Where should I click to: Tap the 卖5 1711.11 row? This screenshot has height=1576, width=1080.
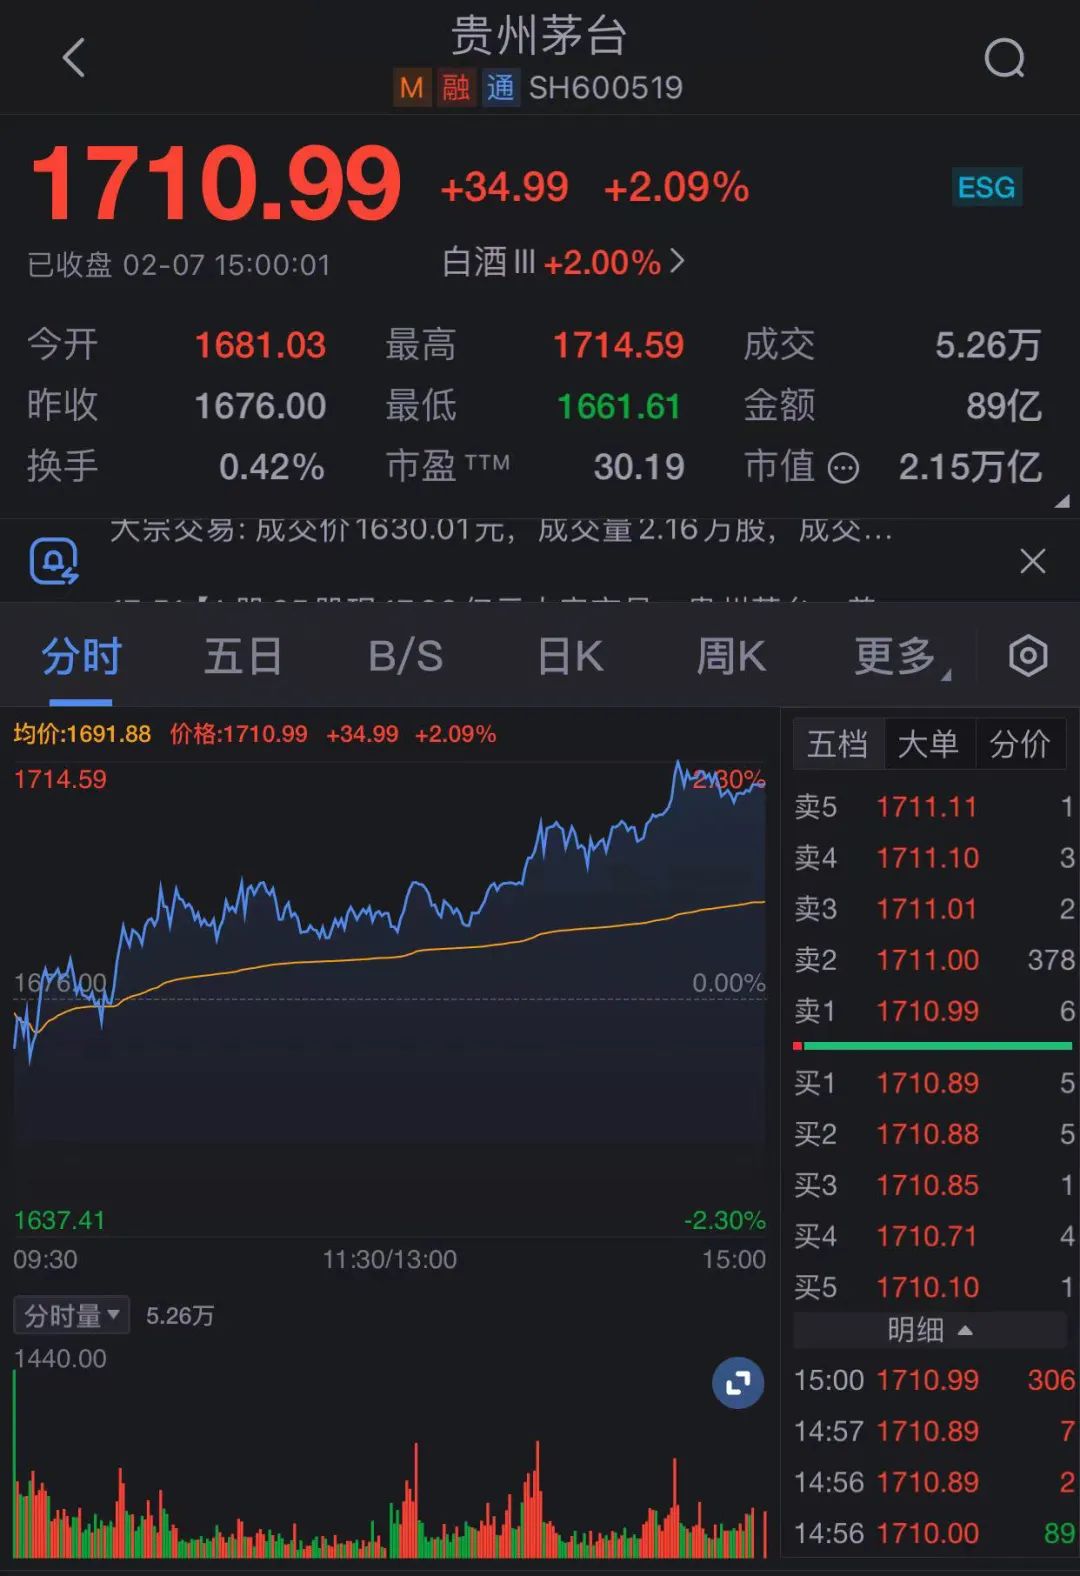pyautogui.click(x=934, y=807)
